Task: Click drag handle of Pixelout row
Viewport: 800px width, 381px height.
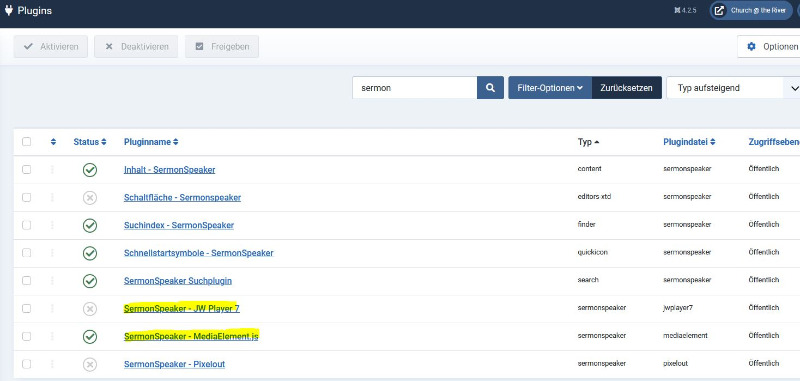Action: tap(52, 364)
